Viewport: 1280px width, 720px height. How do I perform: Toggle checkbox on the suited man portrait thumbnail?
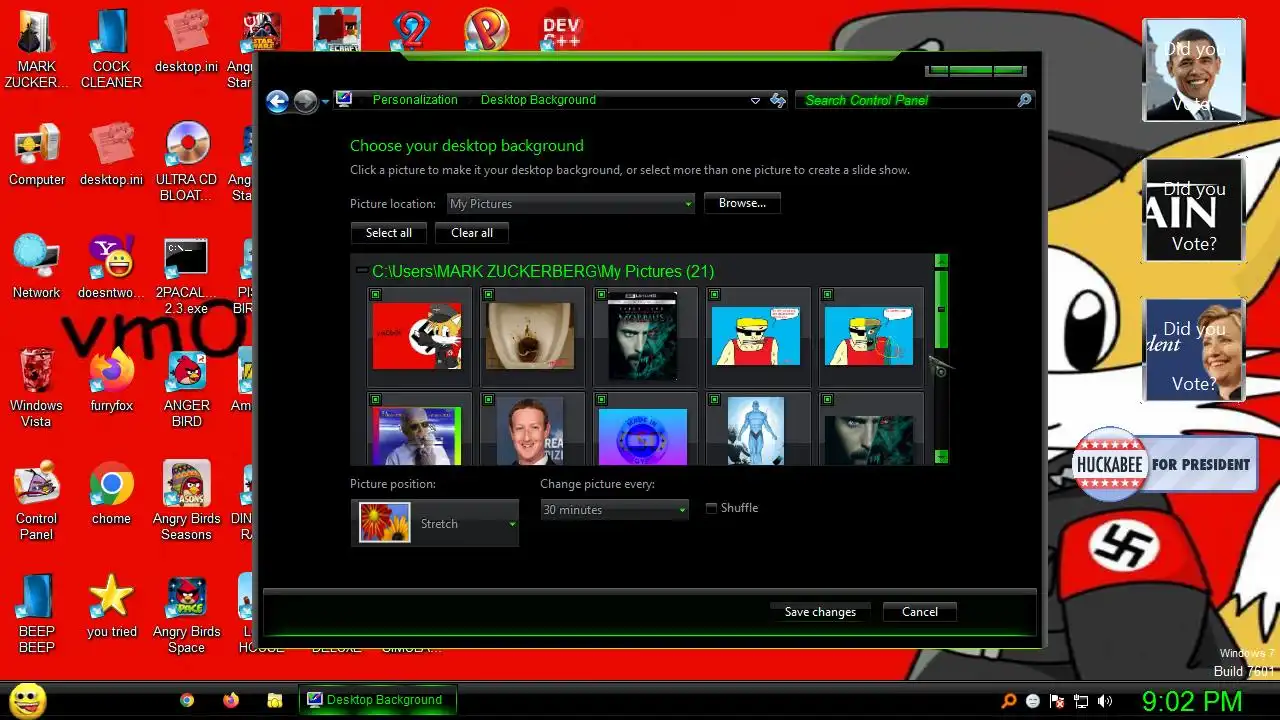click(488, 399)
